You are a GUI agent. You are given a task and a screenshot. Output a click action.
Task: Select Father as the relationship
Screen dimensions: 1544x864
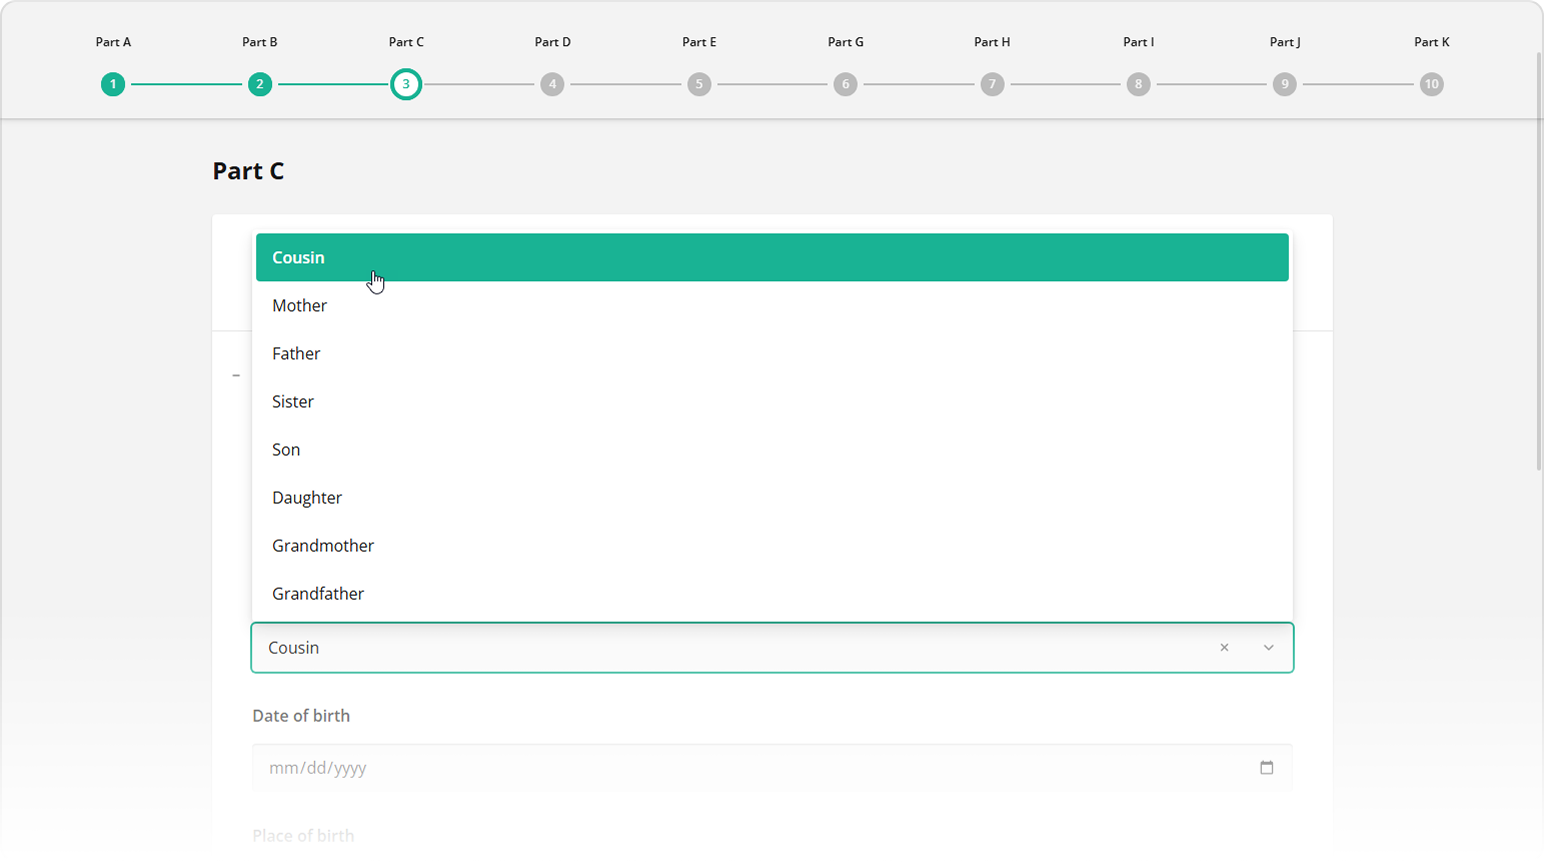(296, 353)
